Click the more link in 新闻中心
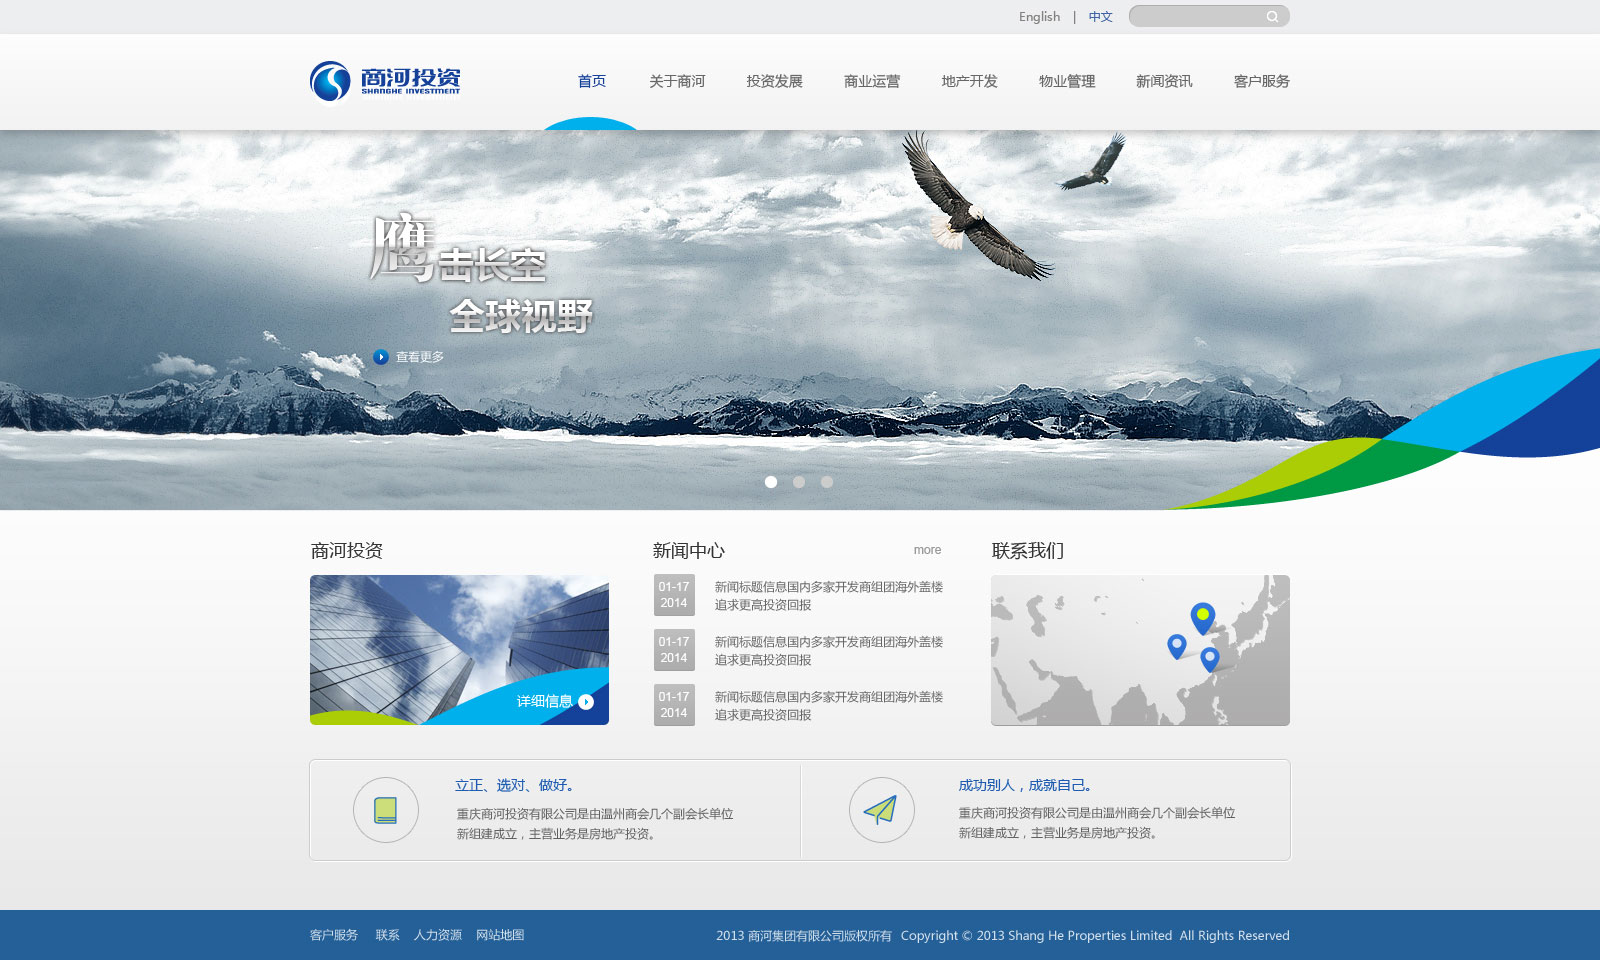 pyautogui.click(x=927, y=550)
